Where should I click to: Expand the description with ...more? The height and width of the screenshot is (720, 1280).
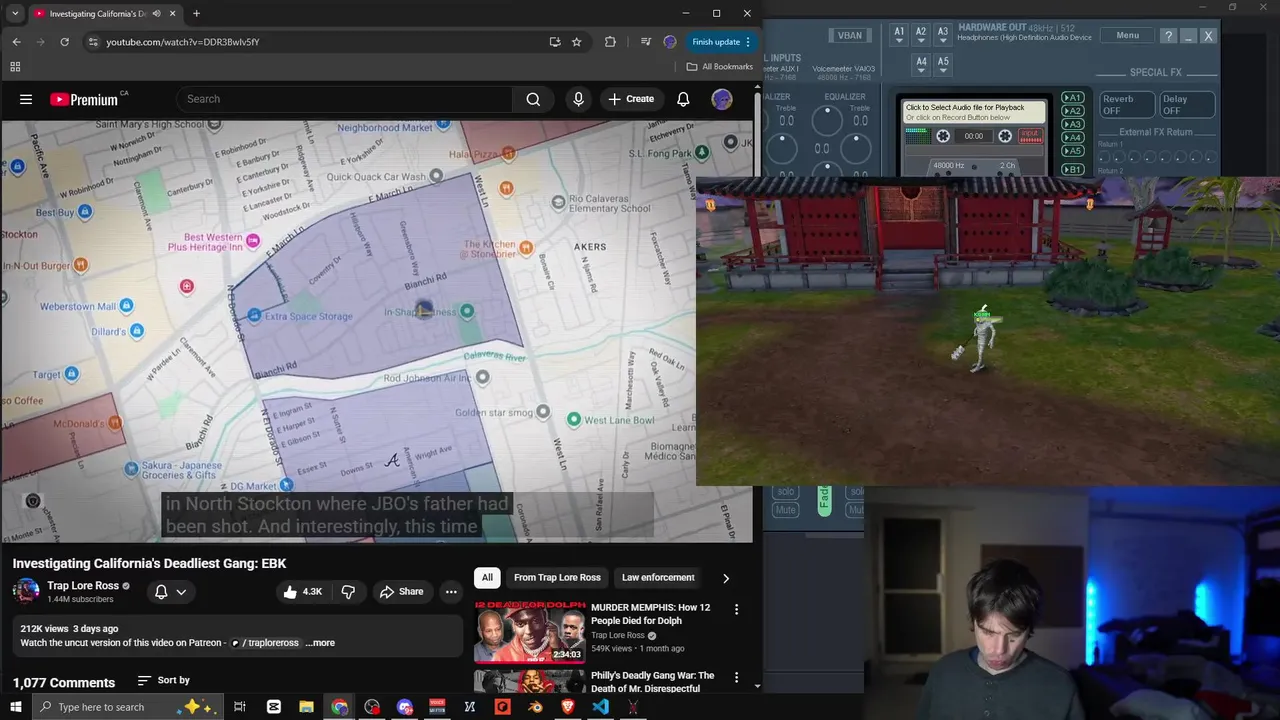320,643
